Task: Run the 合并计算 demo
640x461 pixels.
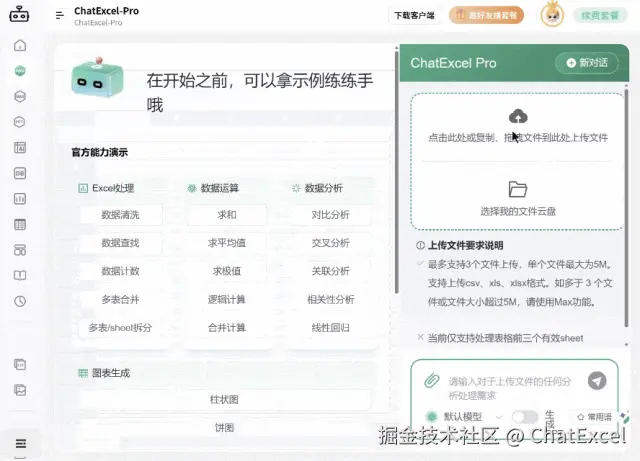Action: coord(227,327)
